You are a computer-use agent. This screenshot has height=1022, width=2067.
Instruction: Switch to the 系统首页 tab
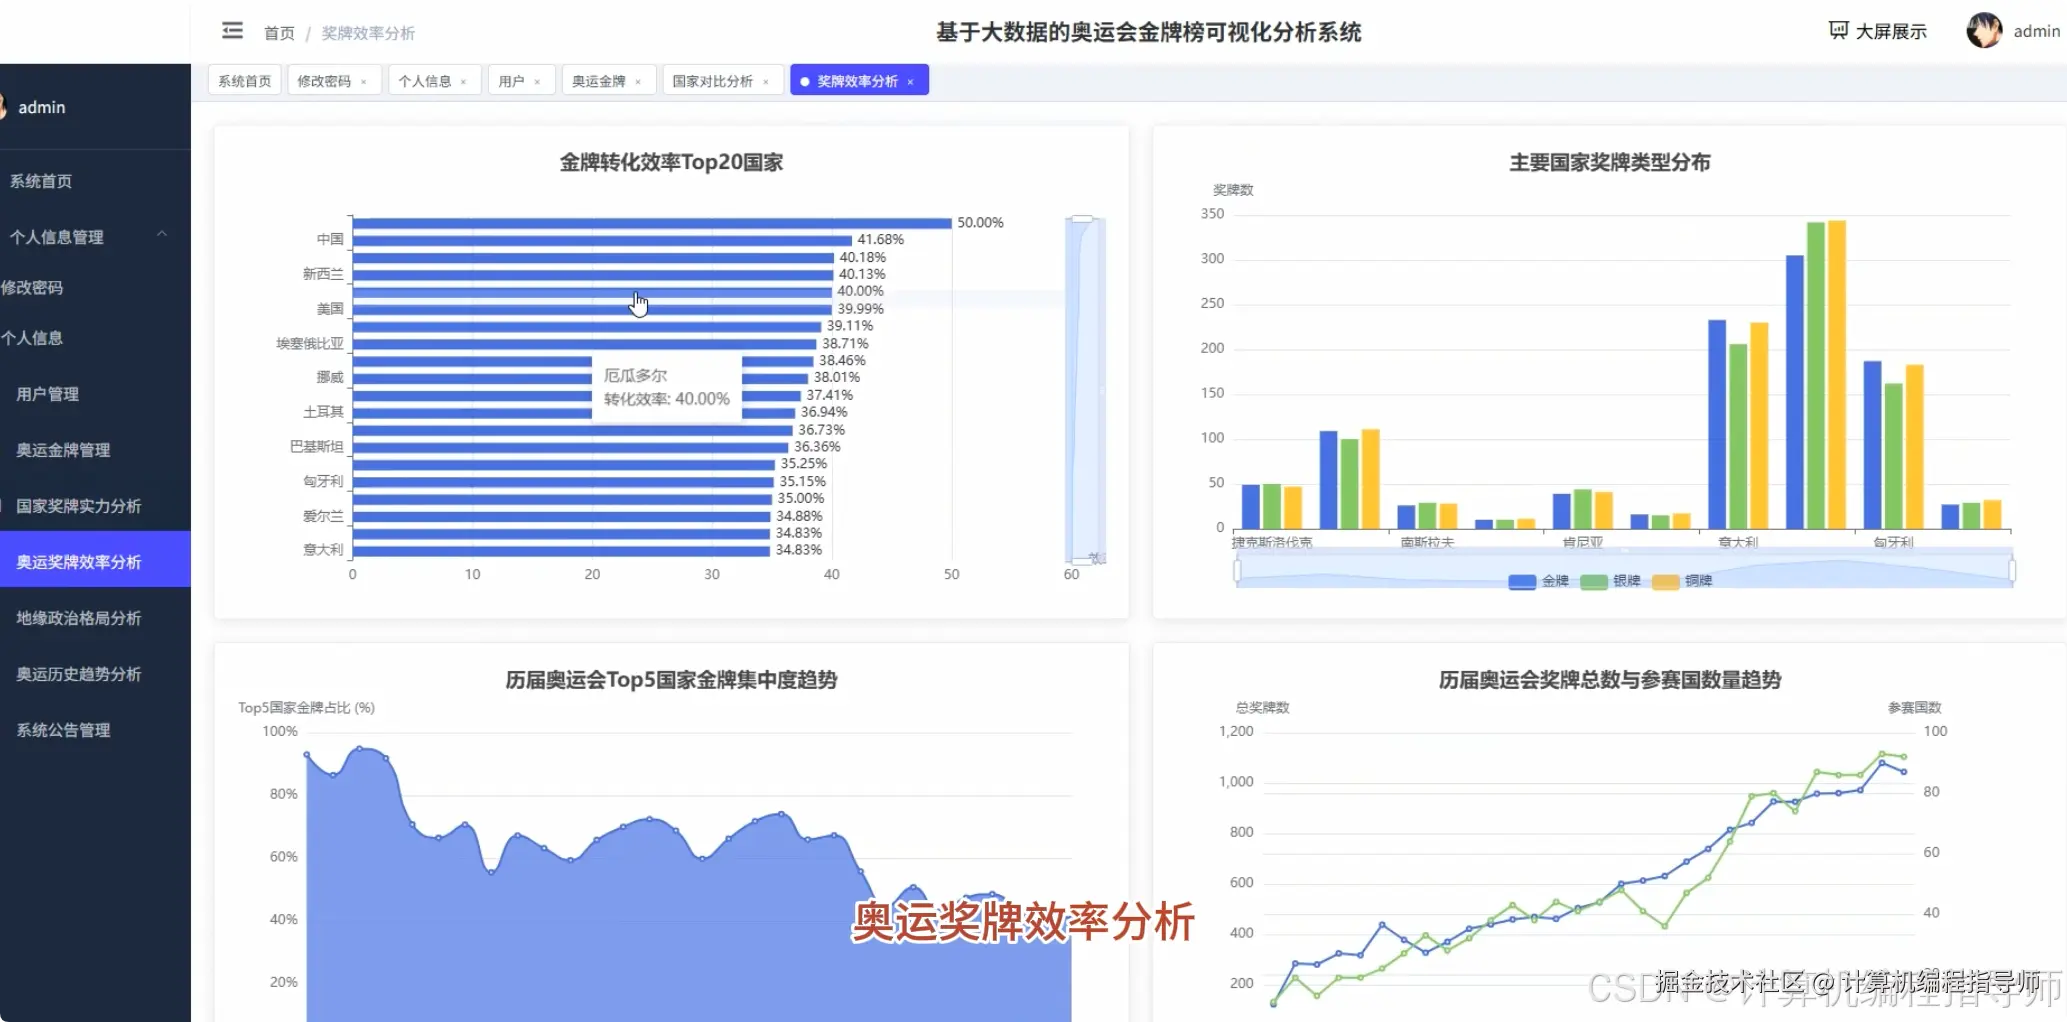244,81
